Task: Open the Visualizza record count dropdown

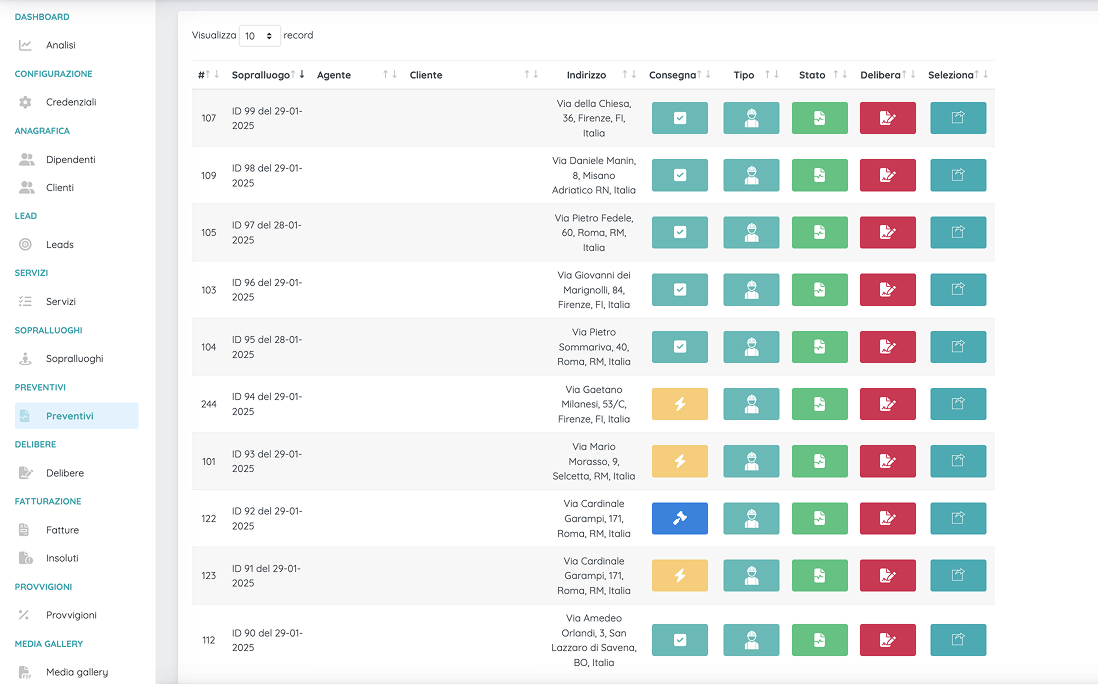Action: tap(259, 36)
